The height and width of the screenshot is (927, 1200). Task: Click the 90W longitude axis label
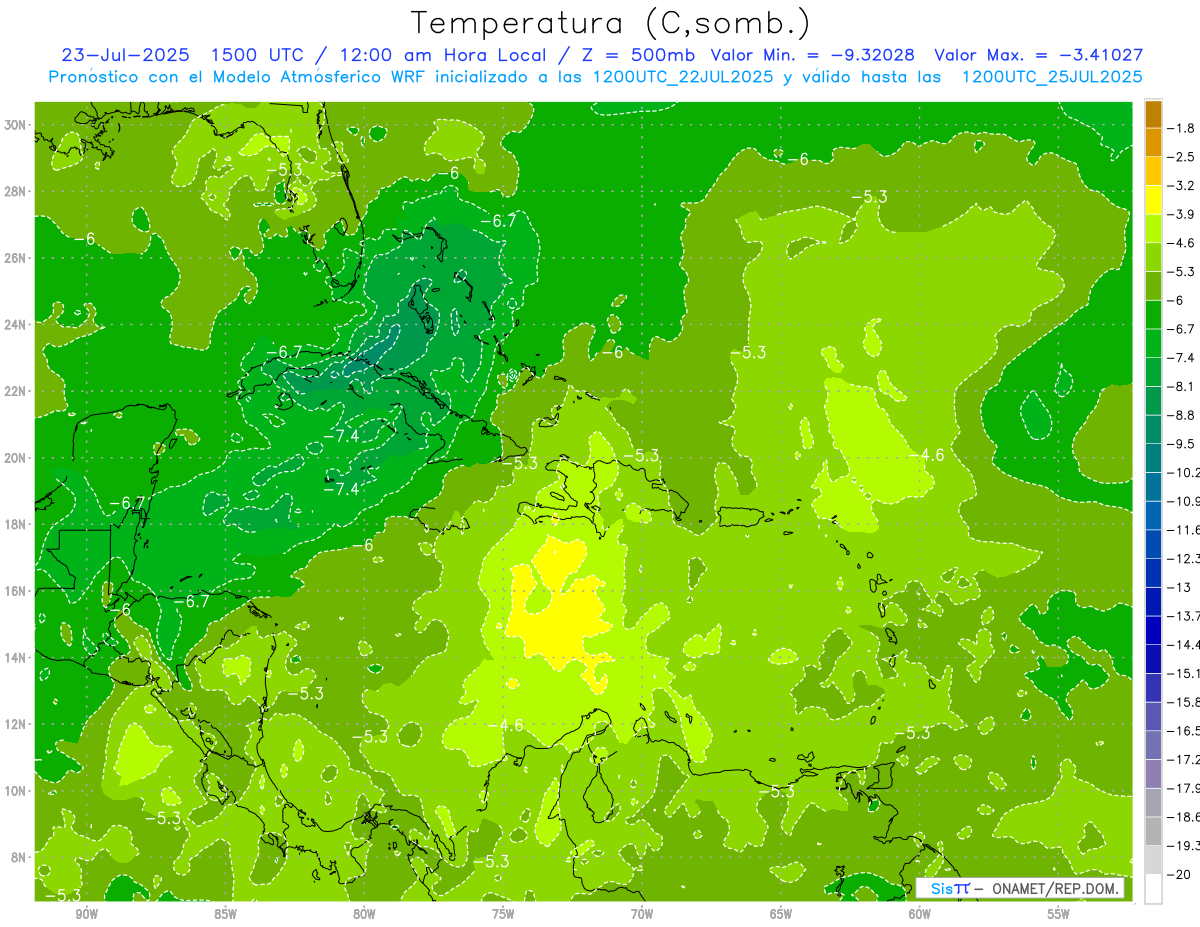86,914
